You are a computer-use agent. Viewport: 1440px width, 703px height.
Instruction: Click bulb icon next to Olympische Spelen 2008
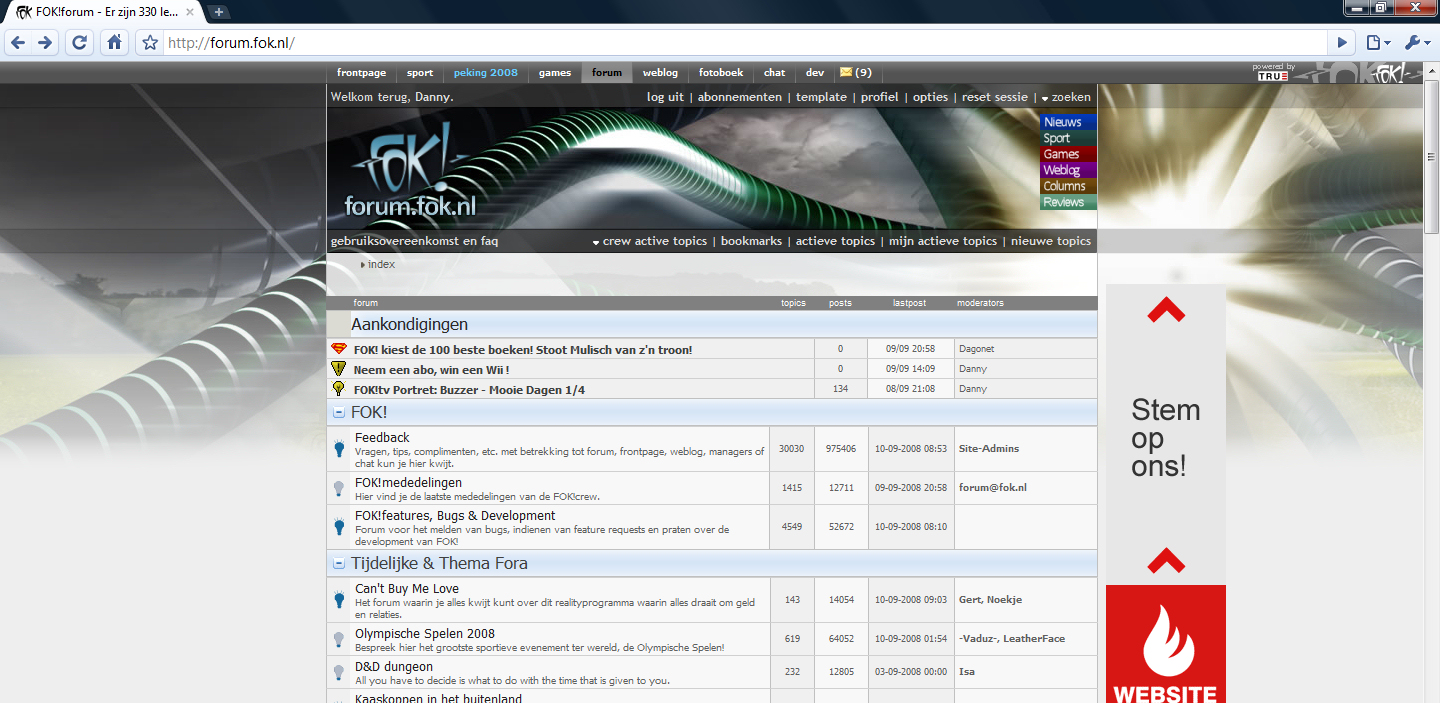[339, 639]
